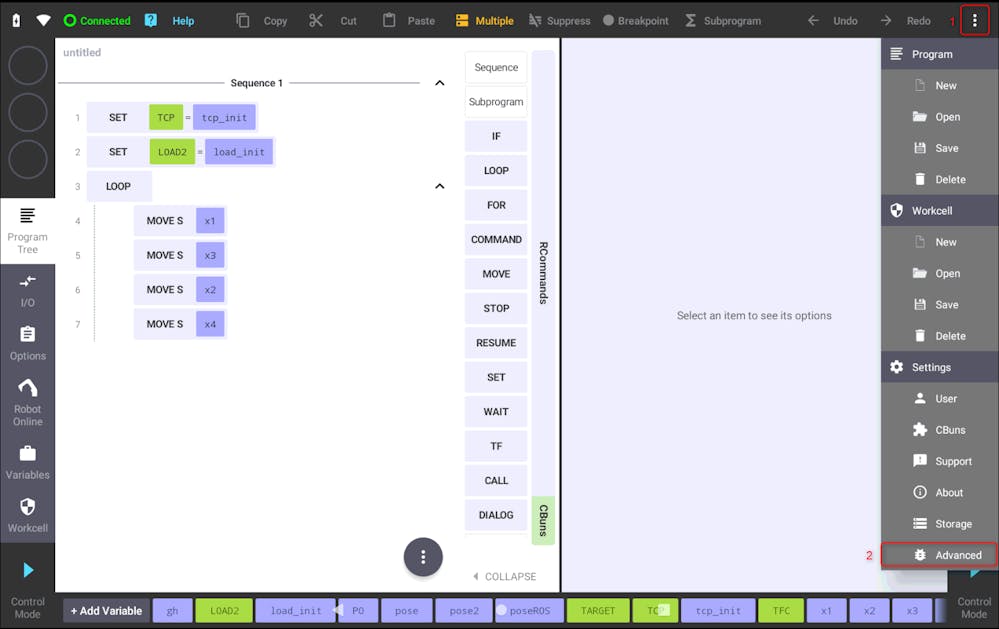Click the Cut scissors icon
The height and width of the screenshot is (629, 999).
316,20
